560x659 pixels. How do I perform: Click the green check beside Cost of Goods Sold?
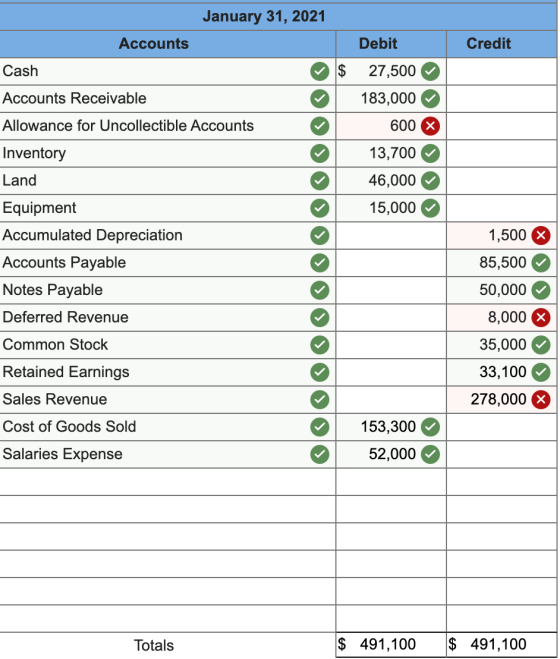pyautogui.click(x=320, y=426)
